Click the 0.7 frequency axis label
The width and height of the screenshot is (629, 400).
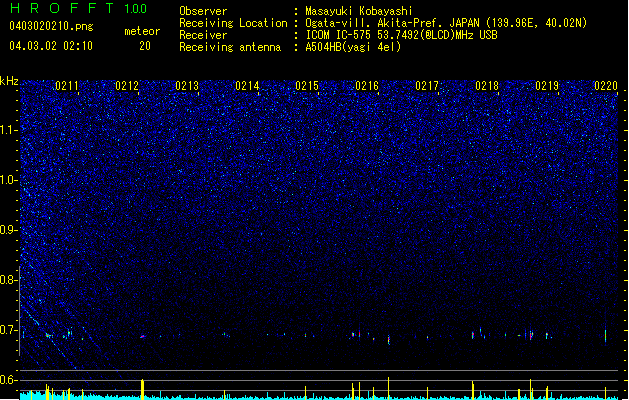[8, 330]
